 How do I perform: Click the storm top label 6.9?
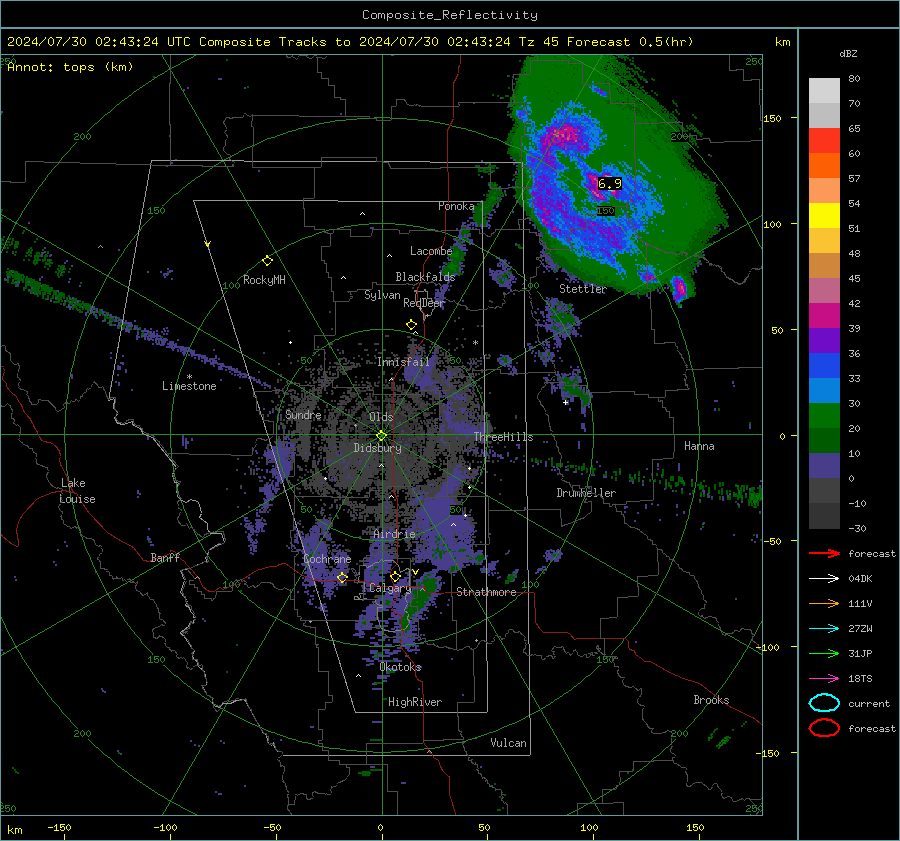(610, 184)
